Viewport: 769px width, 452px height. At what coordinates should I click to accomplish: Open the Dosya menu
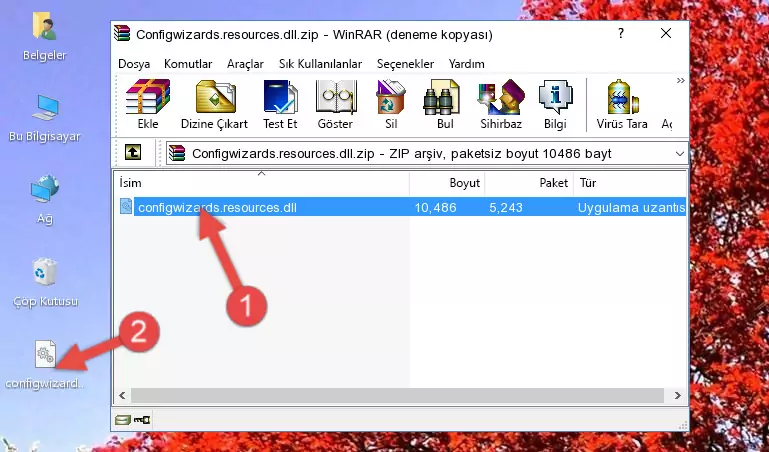[x=134, y=64]
